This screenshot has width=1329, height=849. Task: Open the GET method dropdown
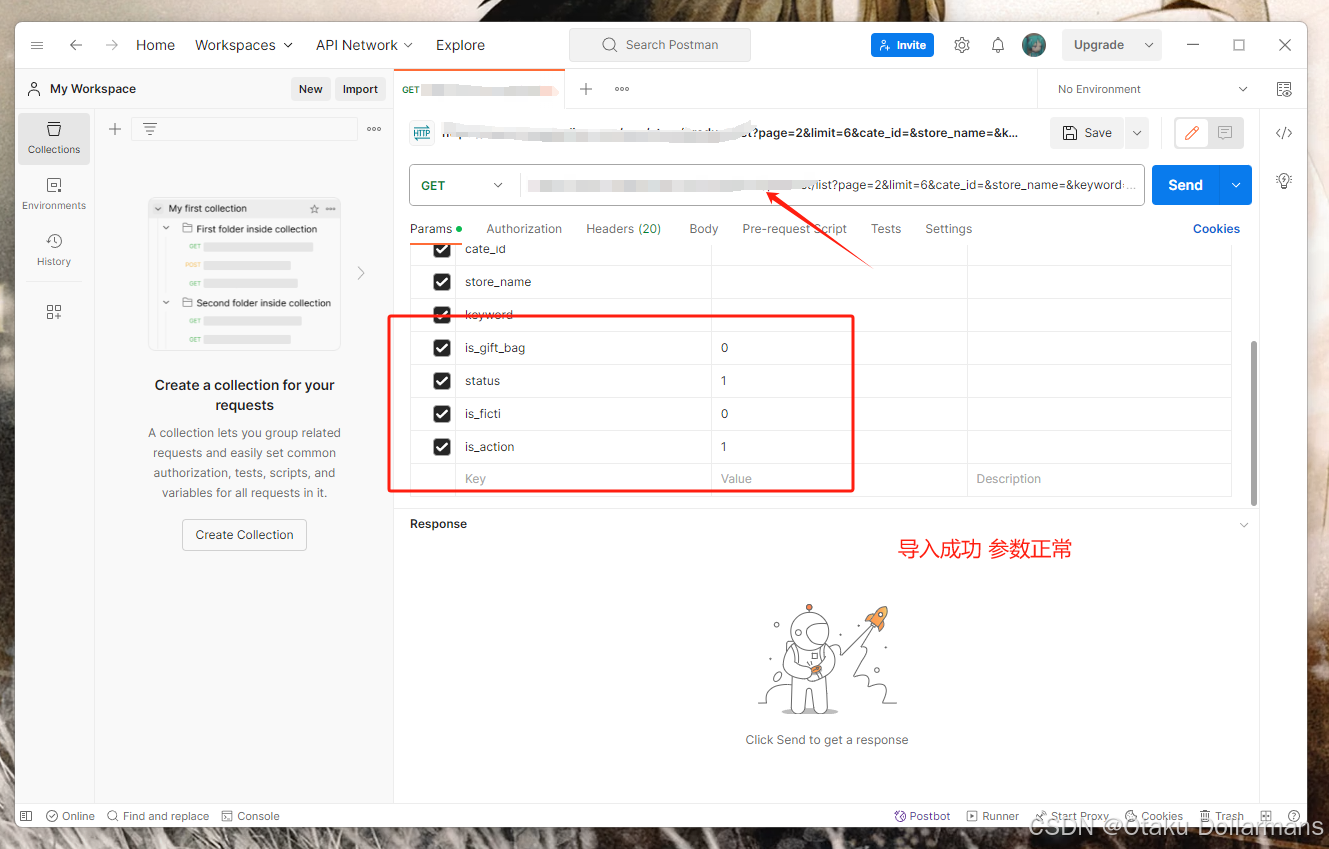pos(462,184)
